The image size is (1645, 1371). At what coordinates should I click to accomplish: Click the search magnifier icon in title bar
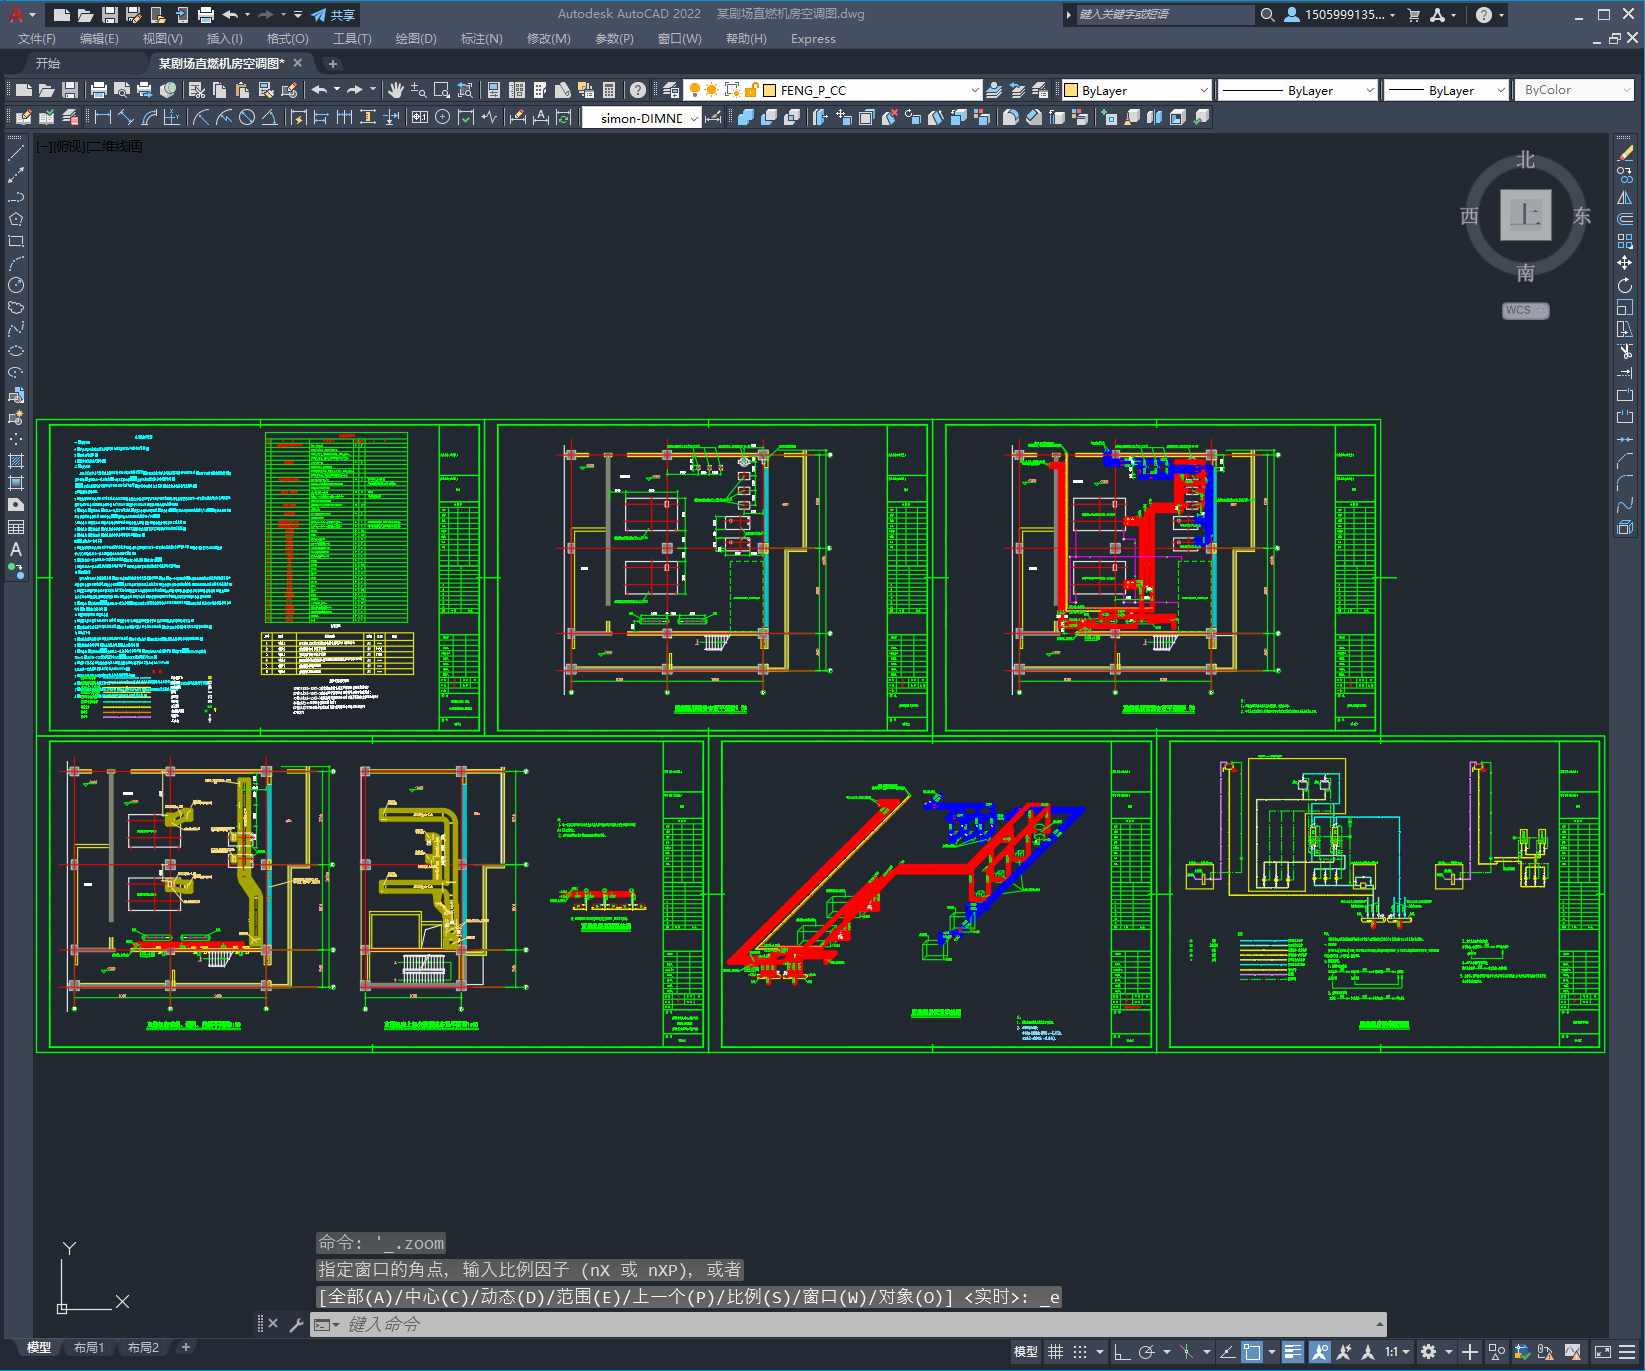(1268, 15)
